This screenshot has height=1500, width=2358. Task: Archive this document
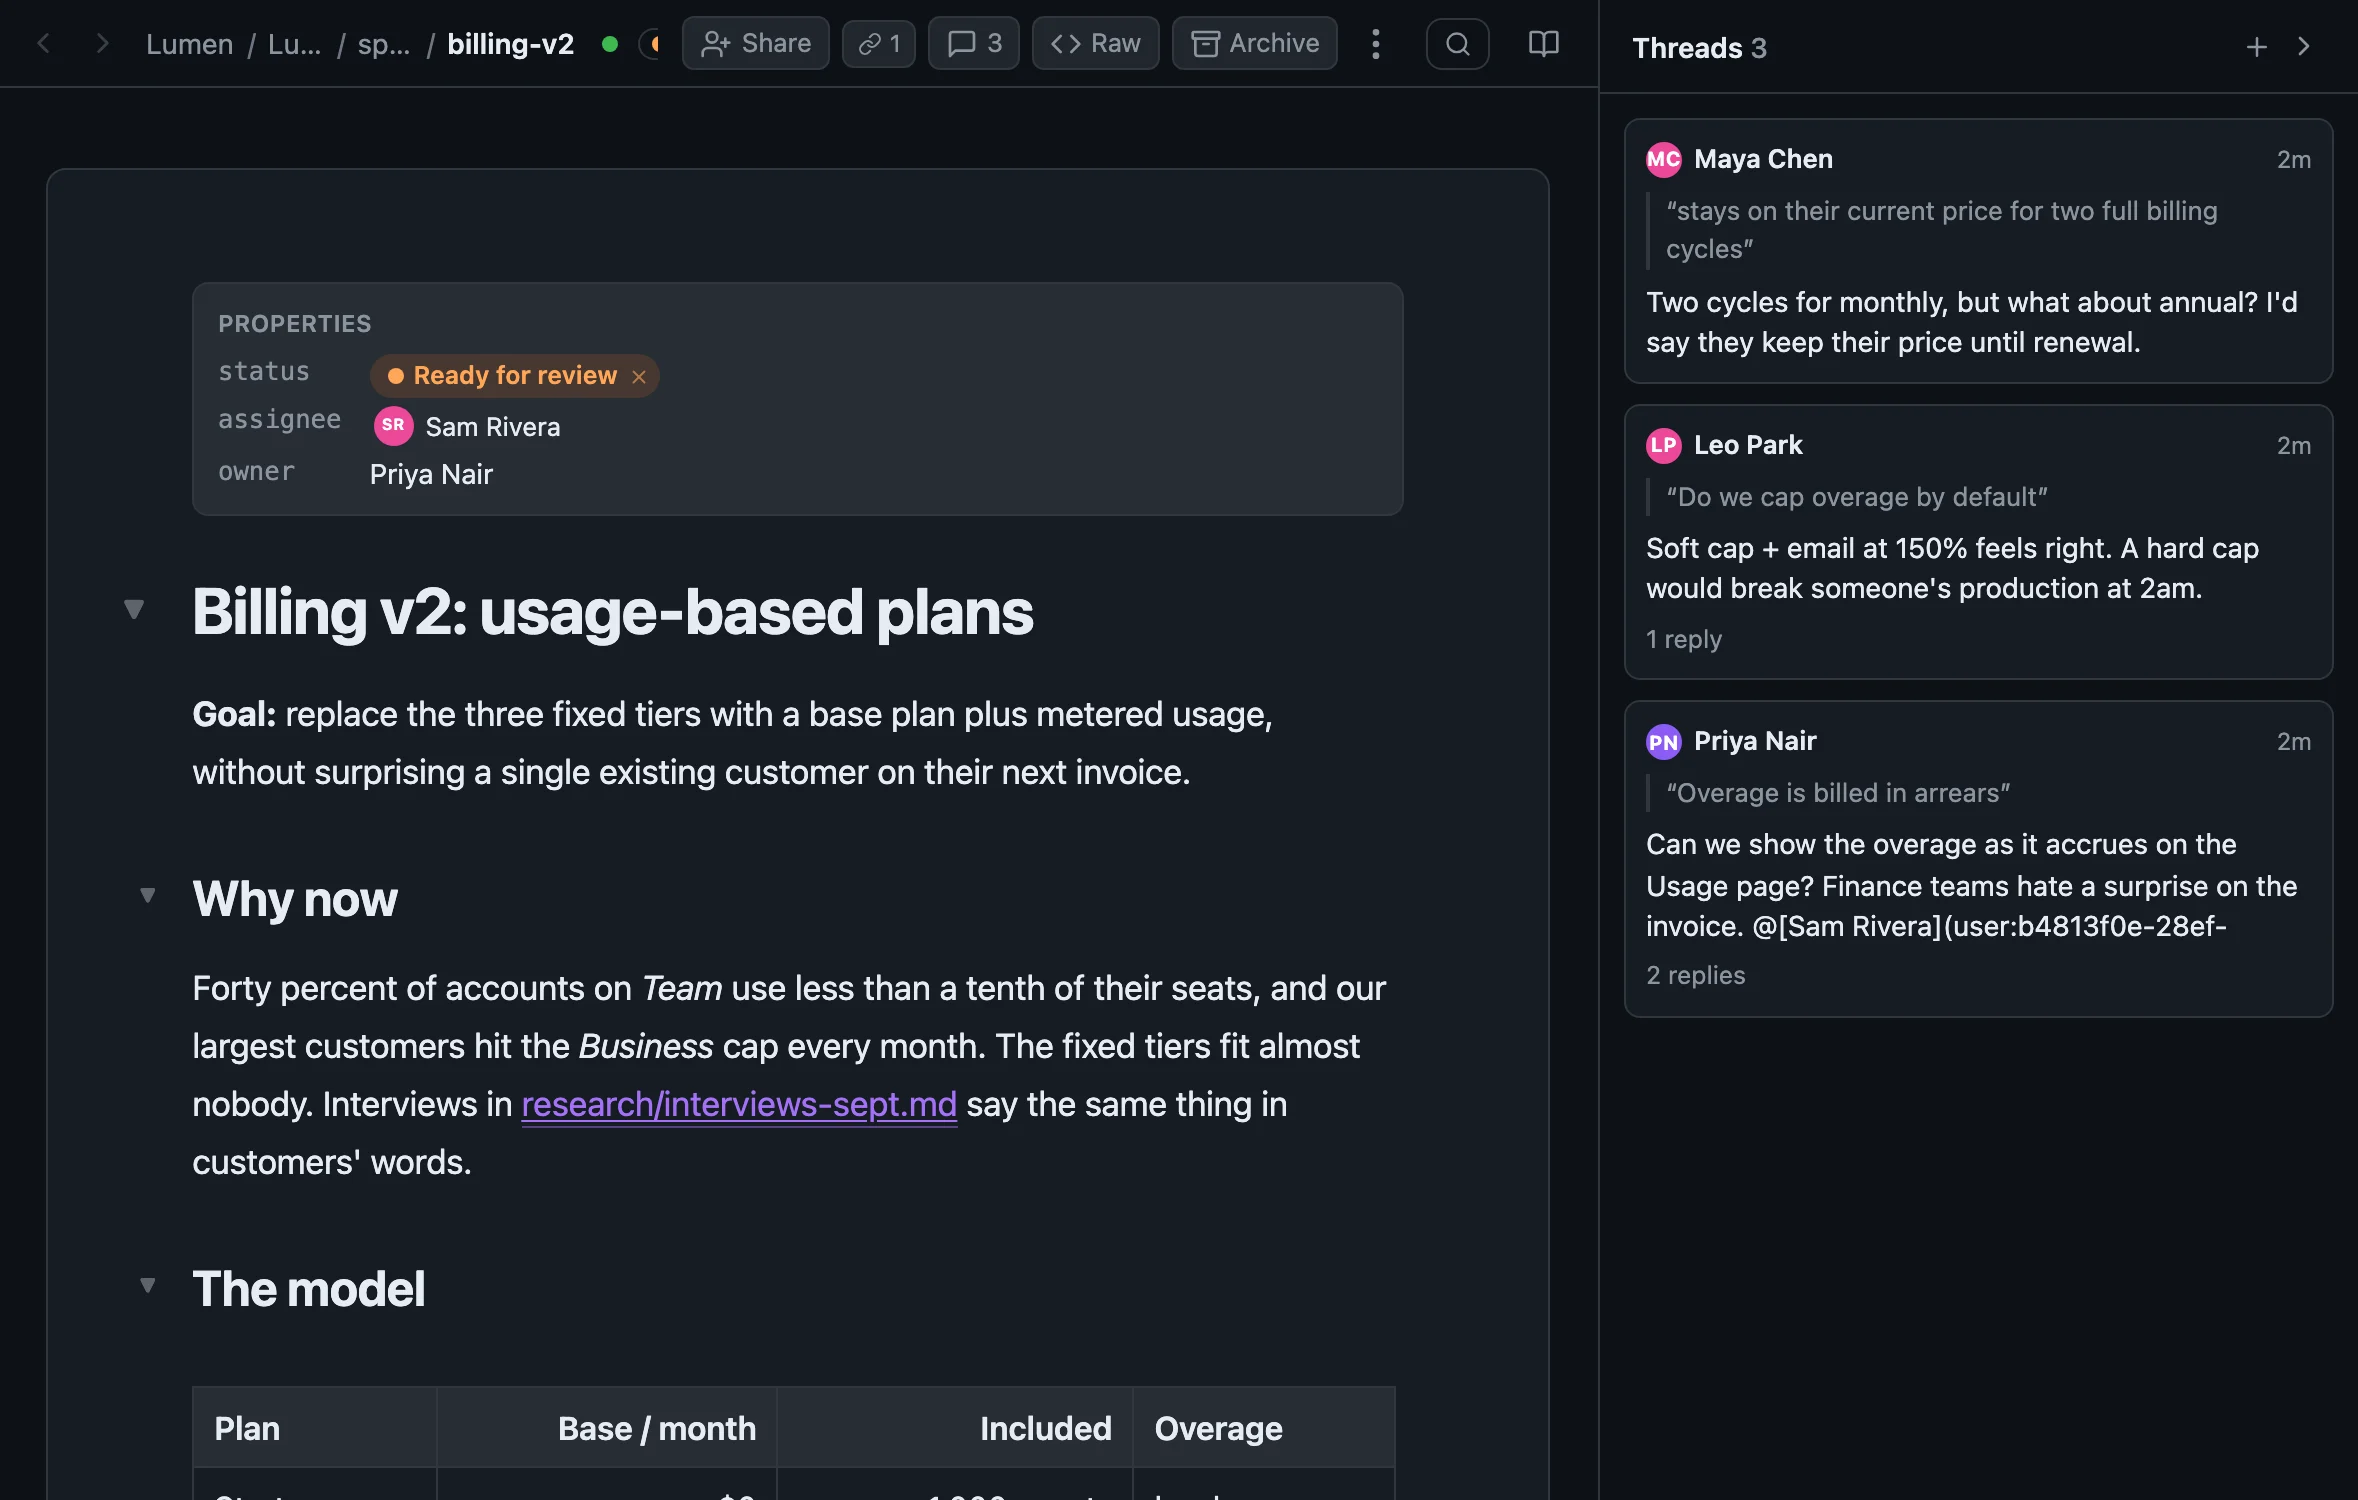[x=1254, y=43]
